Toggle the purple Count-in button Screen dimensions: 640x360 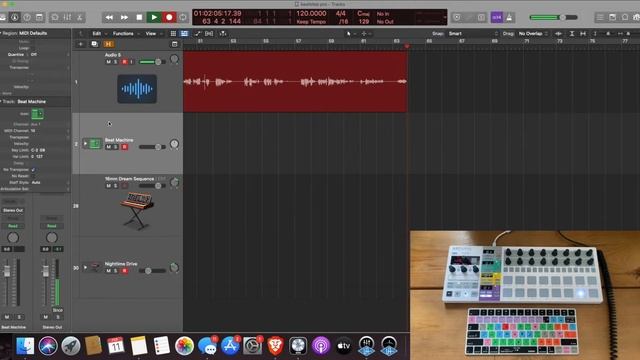tap(497, 18)
